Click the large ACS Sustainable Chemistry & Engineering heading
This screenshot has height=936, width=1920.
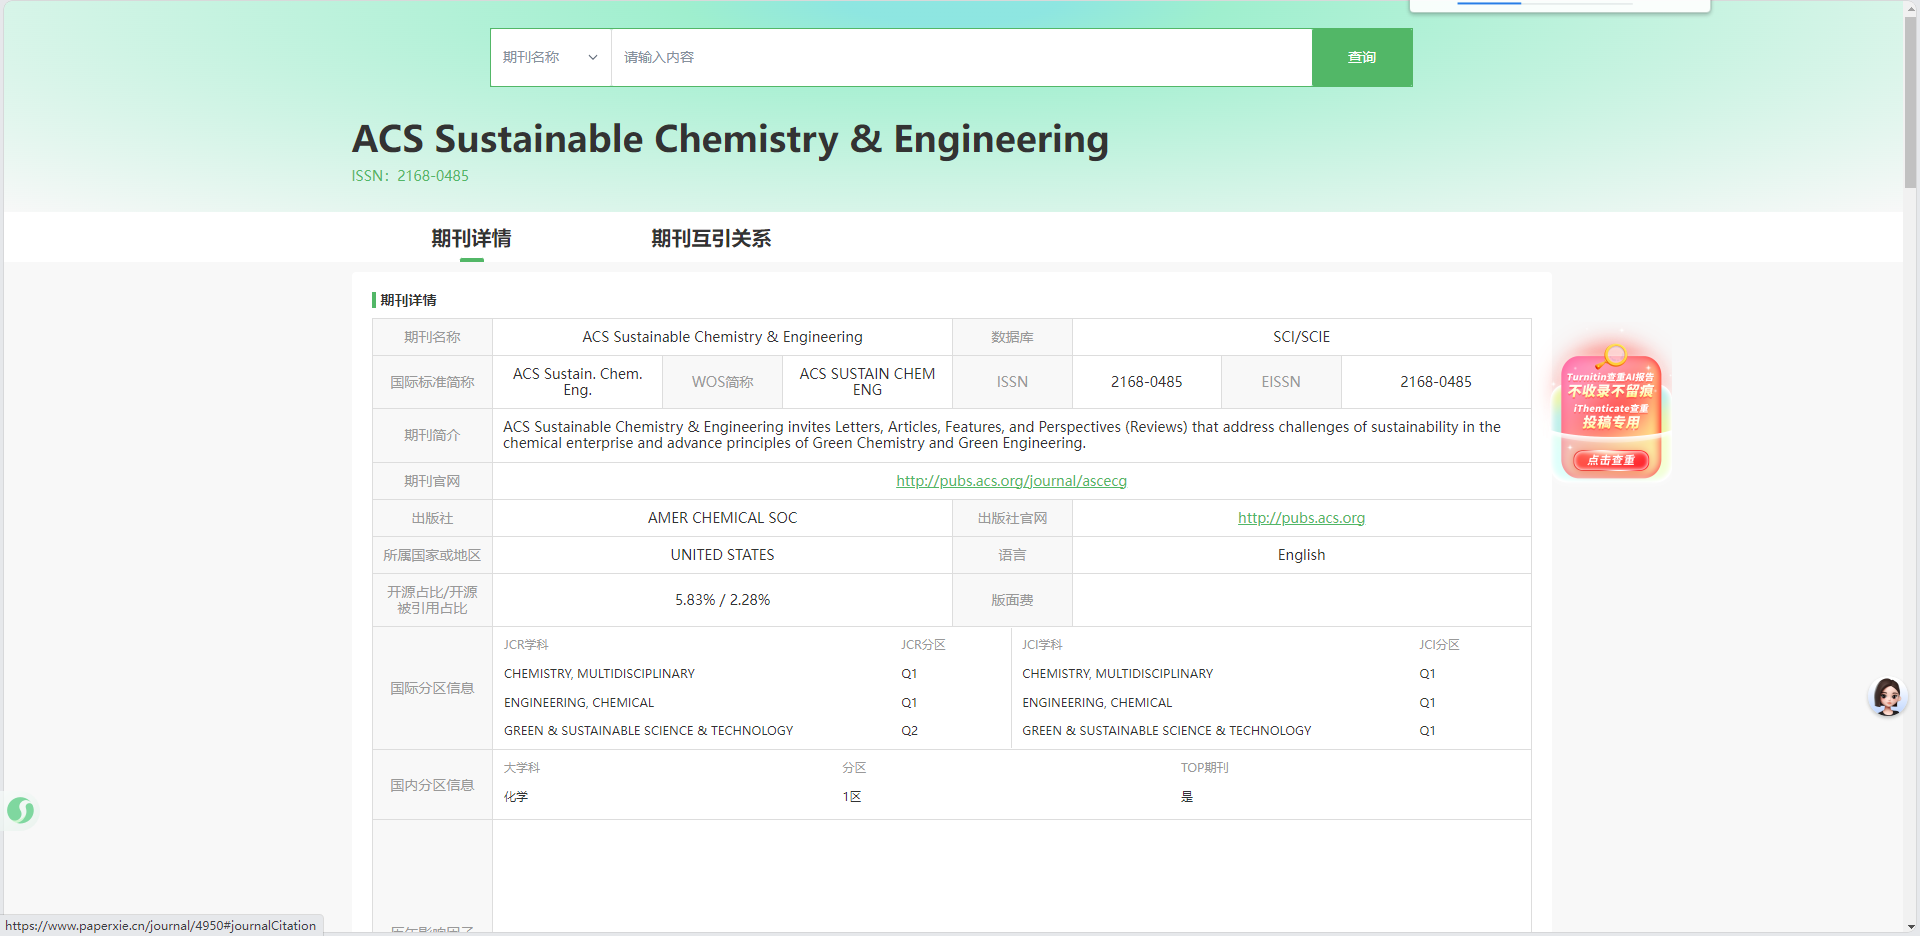[x=730, y=139]
